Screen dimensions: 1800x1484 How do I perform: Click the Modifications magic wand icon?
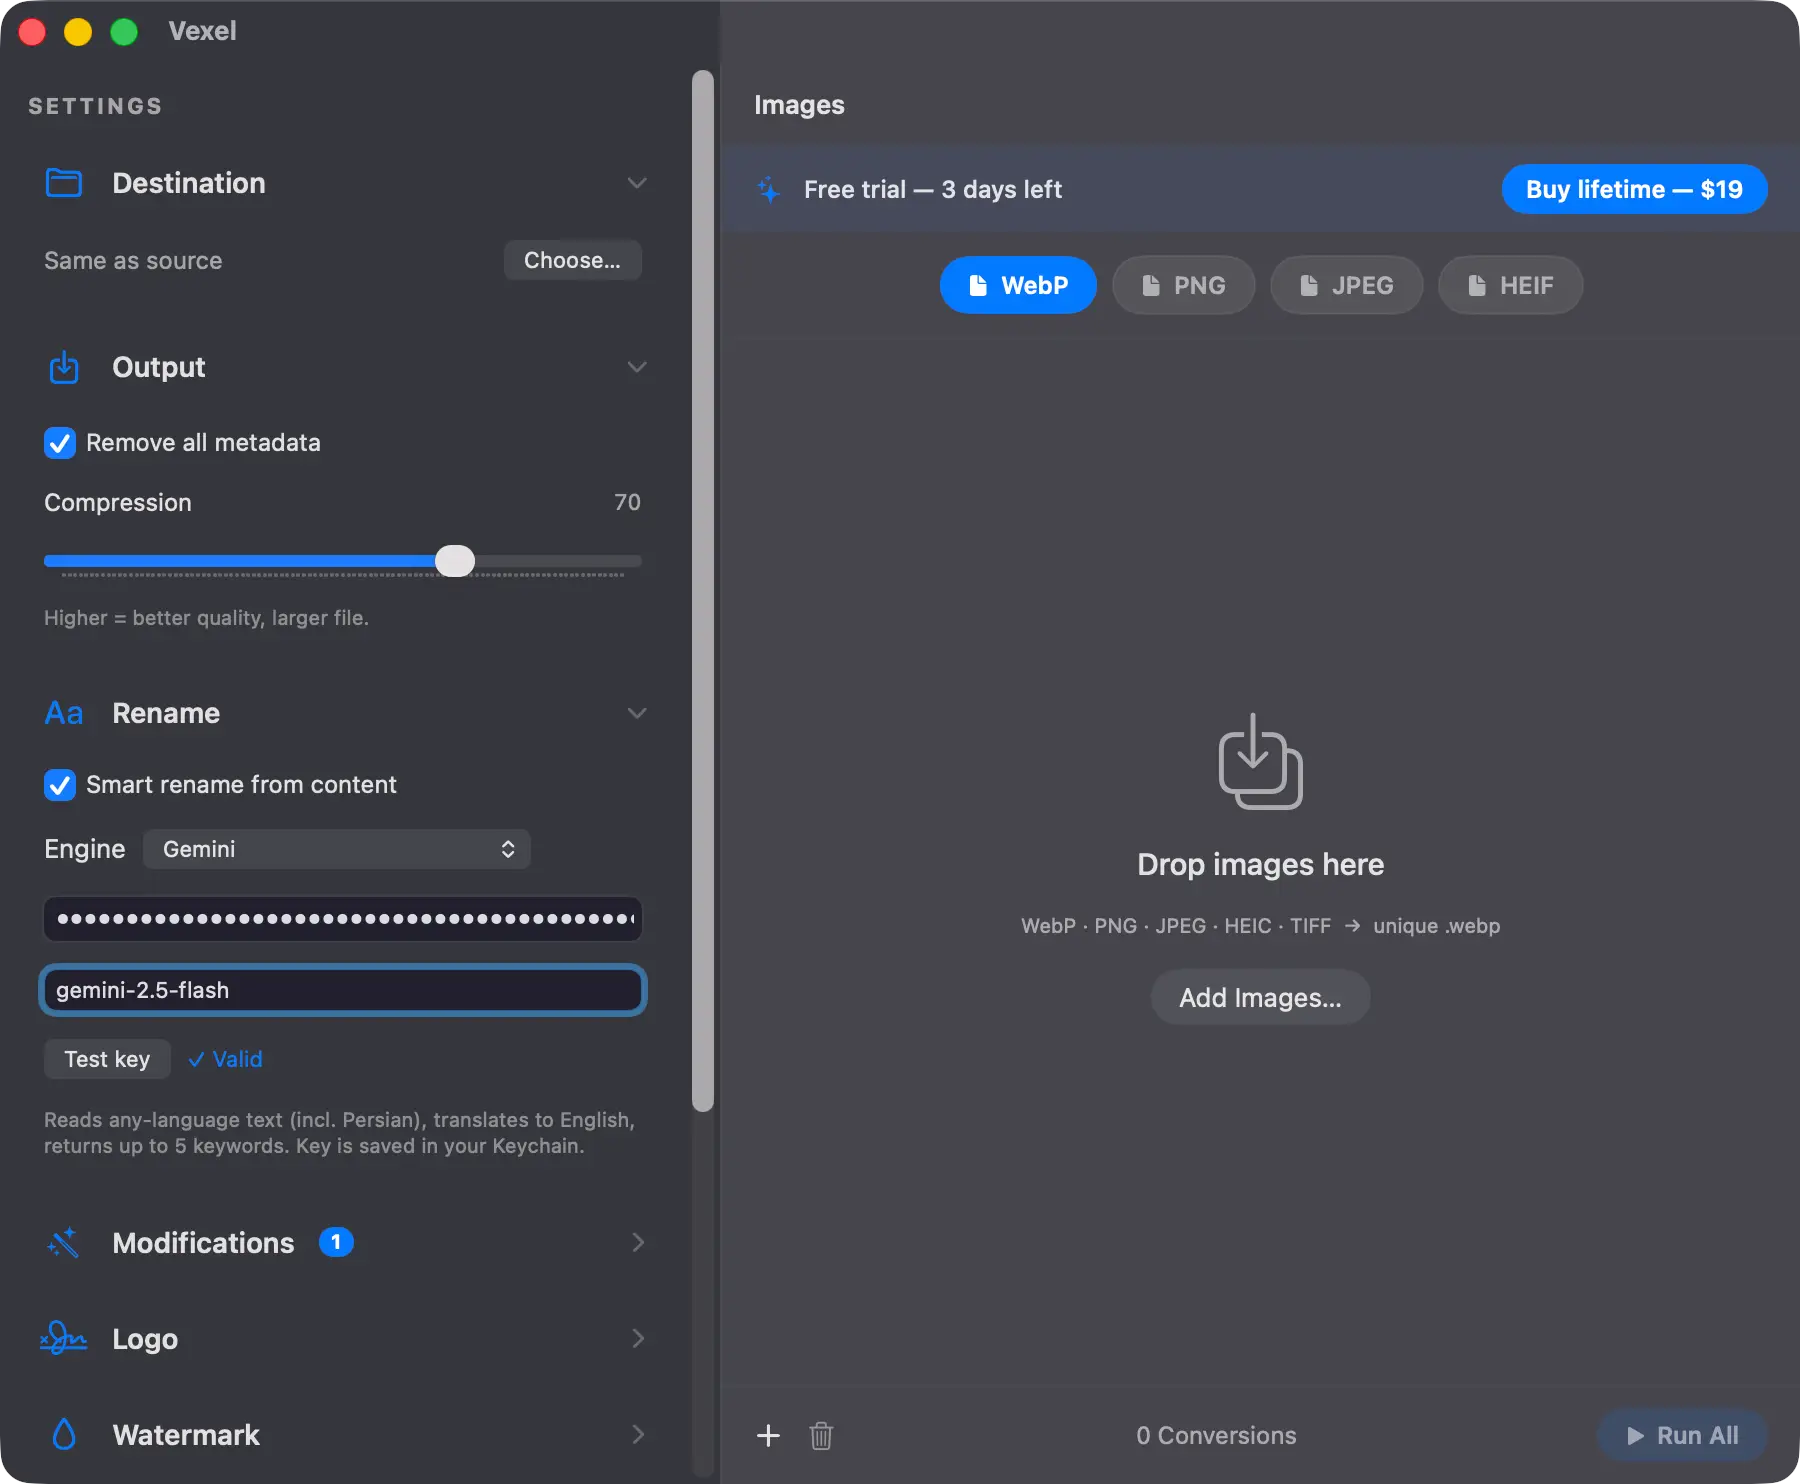click(x=63, y=1242)
